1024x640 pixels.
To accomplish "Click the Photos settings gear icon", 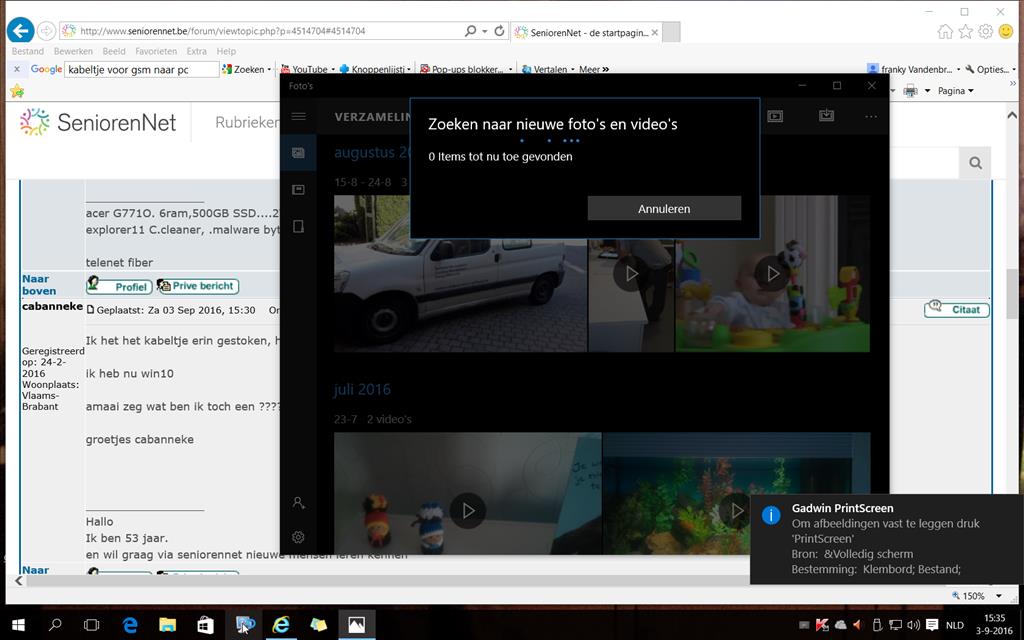I will [x=298, y=537].
